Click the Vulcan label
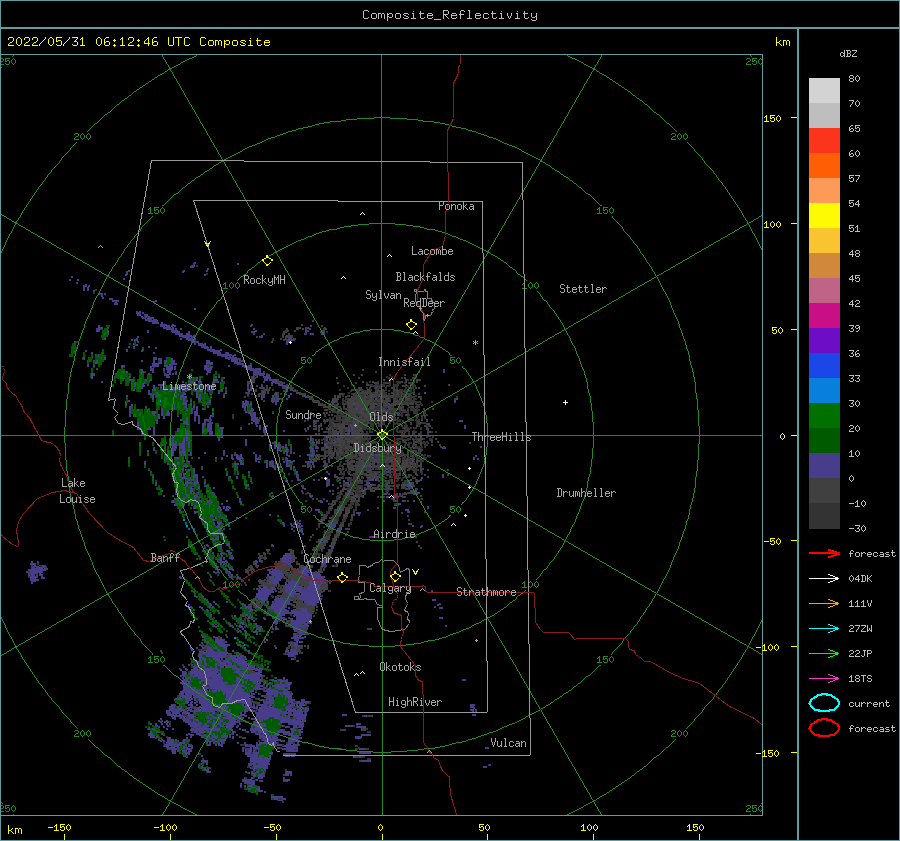Viewport: 900px width, 841px height. 509,743
